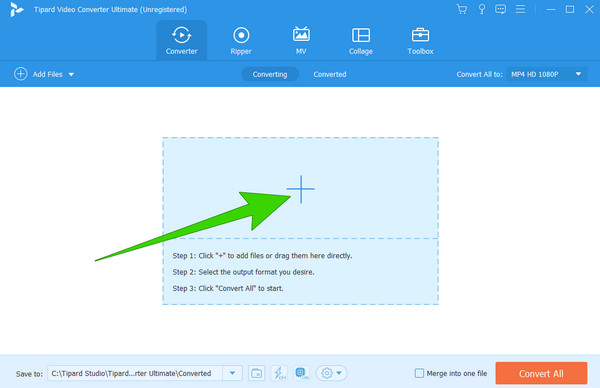
Task: Open Convert All to format dropdown
Action: tap(546, 74)
